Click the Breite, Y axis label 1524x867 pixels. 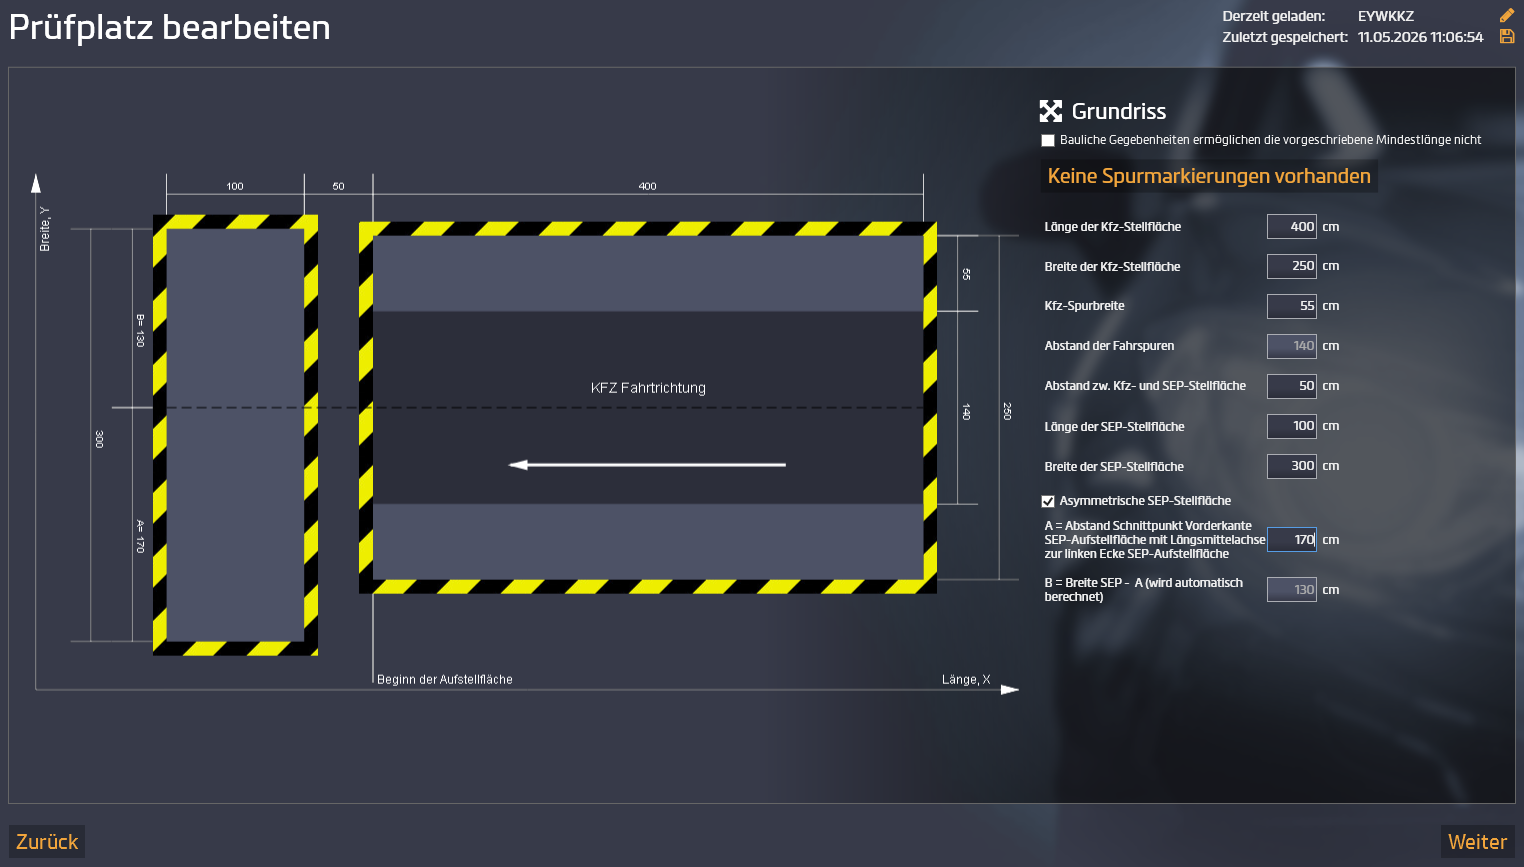point(45,229)
